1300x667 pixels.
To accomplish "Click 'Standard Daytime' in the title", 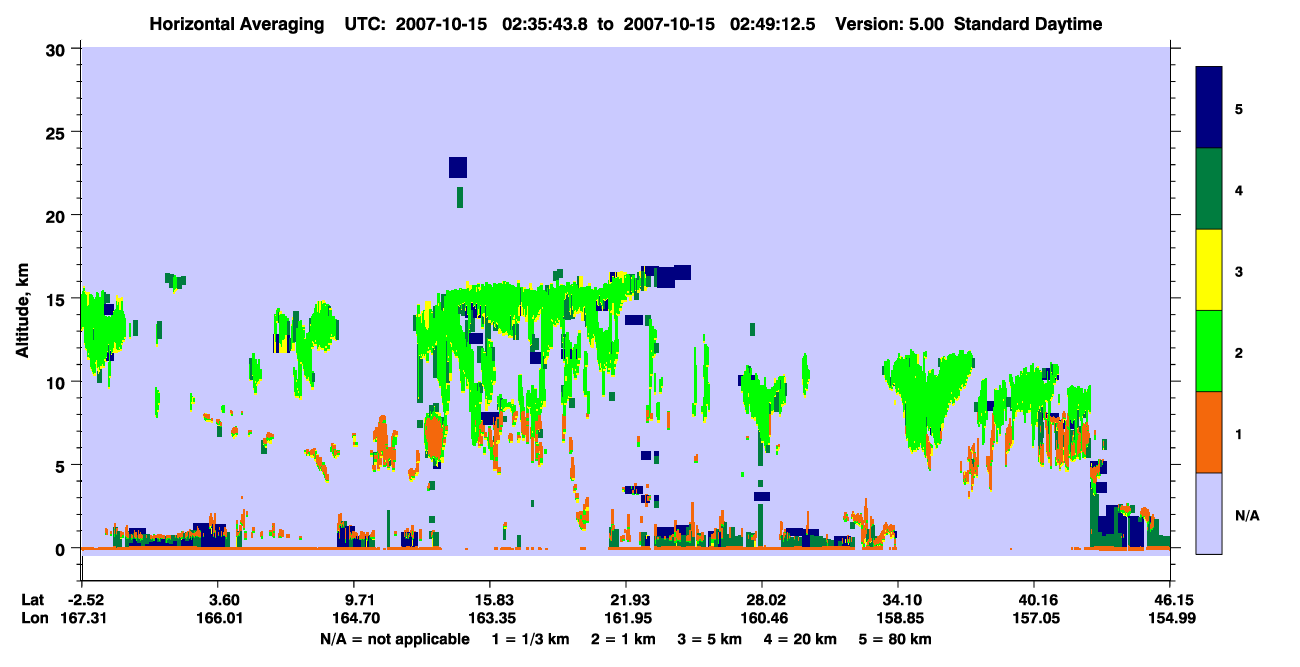I will [x=1028, y=24].
